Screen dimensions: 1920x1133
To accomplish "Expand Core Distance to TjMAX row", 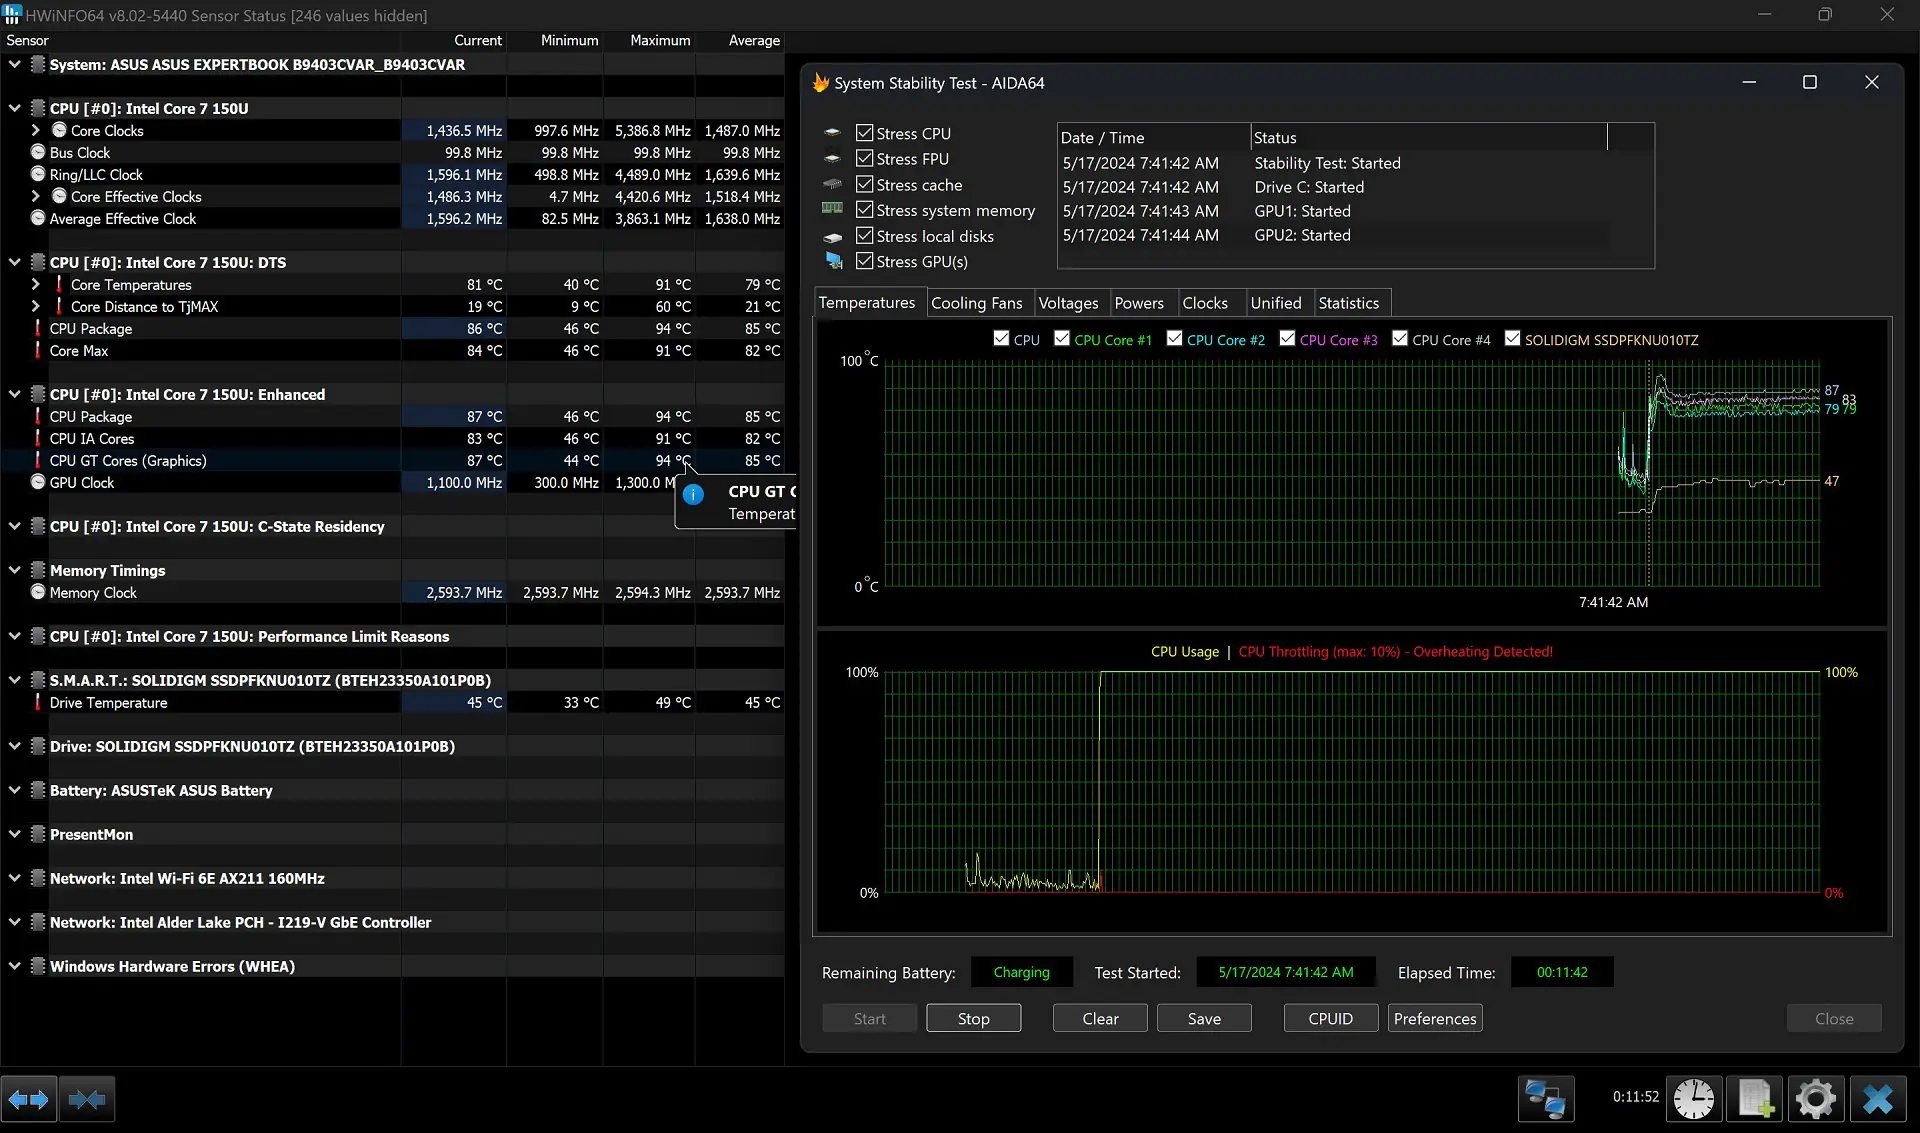I will click(x=36, y=306).
